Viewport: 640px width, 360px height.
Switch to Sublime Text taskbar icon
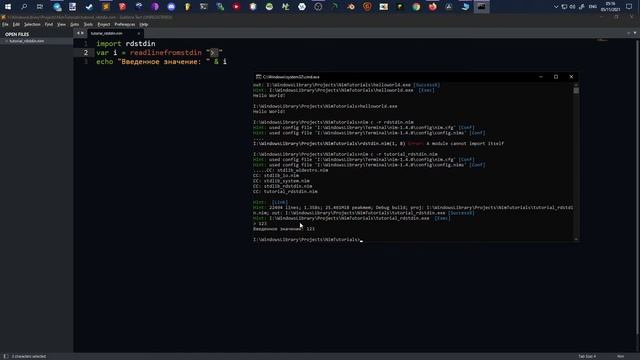click(x=106, y=7)
